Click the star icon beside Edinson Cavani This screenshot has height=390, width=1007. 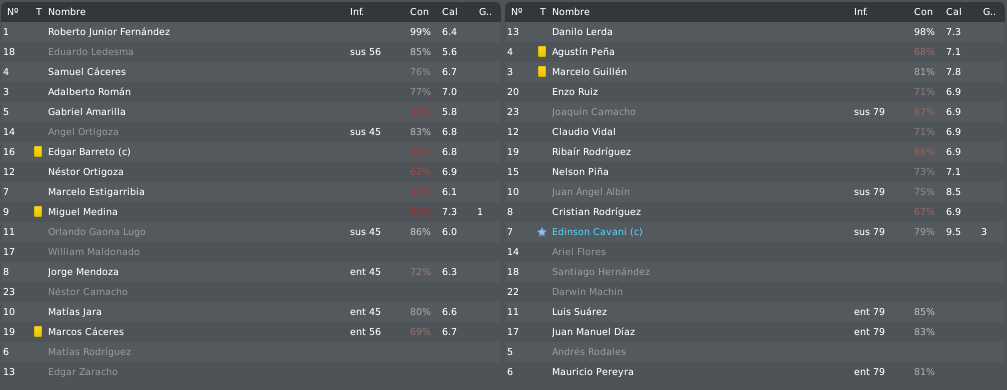(542, 232)
